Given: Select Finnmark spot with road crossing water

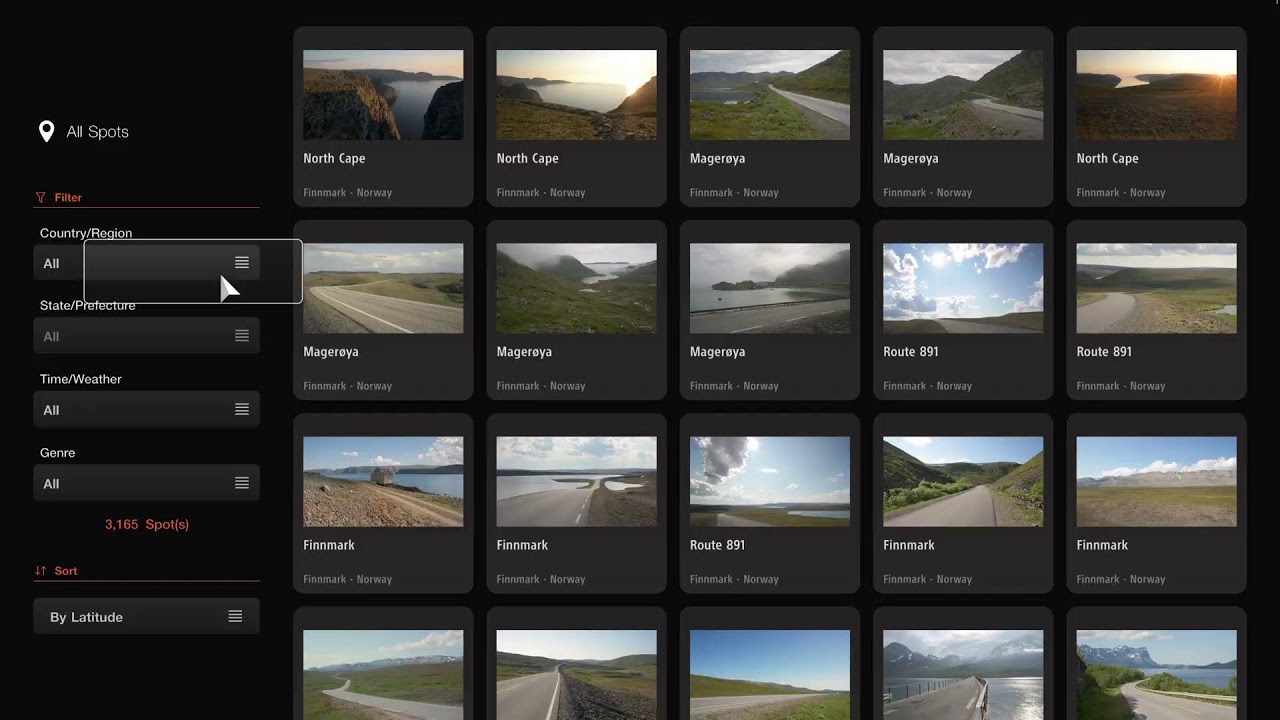Looking at the screenshot, I should click(576, 503).
